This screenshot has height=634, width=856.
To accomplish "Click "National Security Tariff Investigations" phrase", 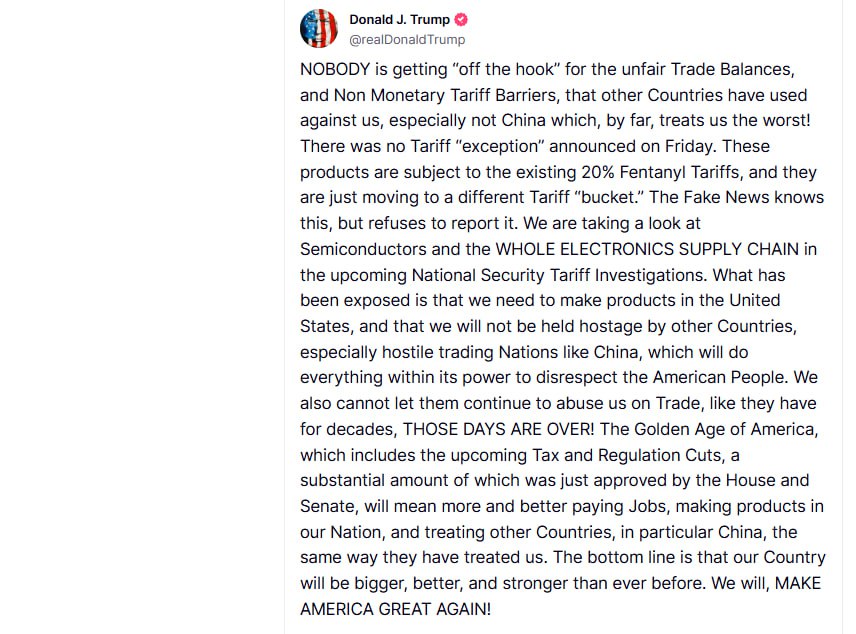I will [x=557, y=275].
